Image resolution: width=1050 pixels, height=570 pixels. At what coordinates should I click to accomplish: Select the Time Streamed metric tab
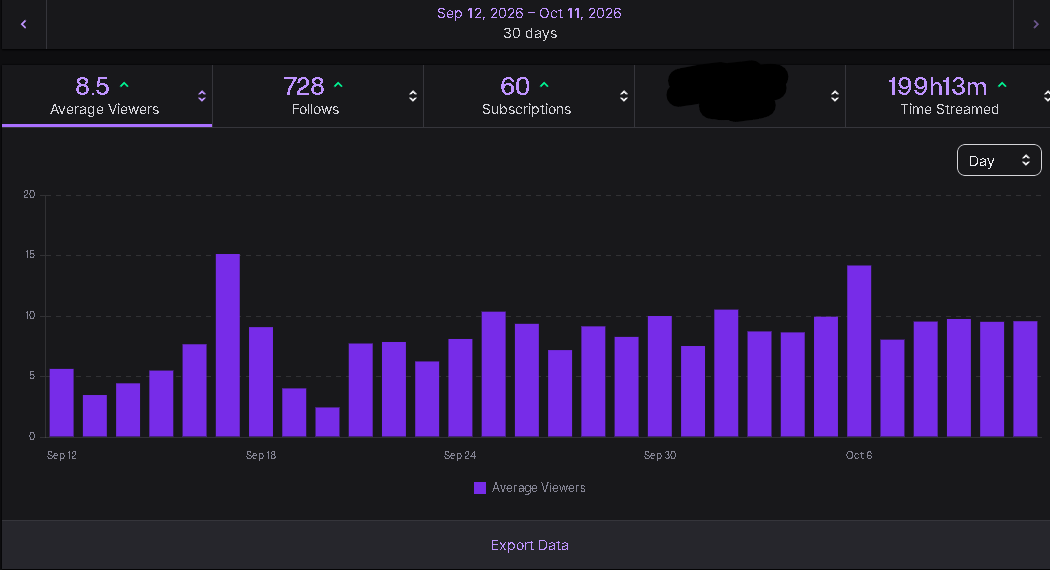click(948, 96)
